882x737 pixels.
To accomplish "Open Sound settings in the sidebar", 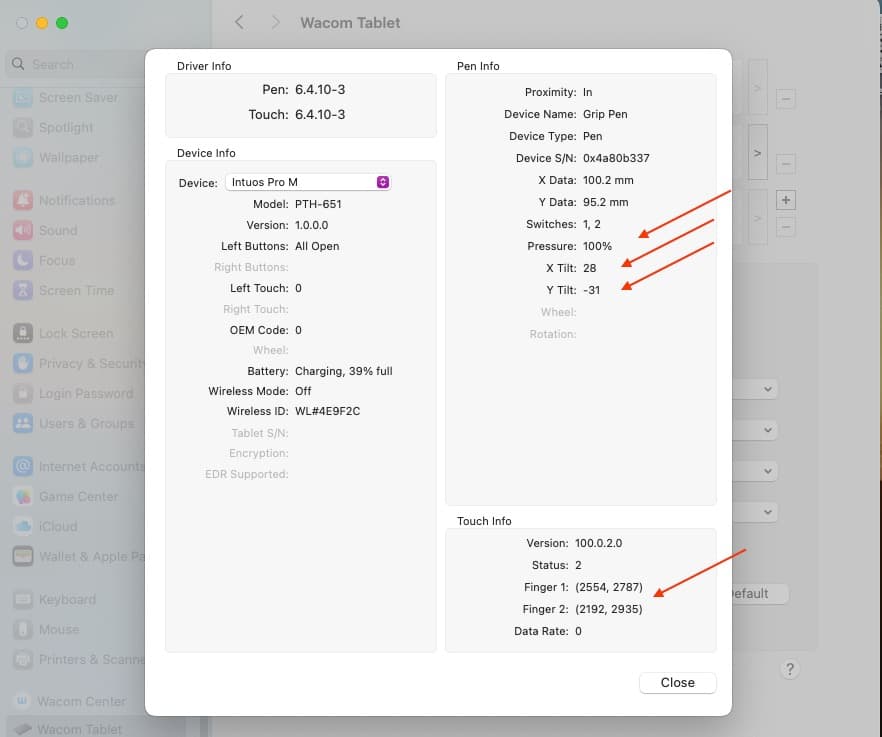I will coord(57,230).
